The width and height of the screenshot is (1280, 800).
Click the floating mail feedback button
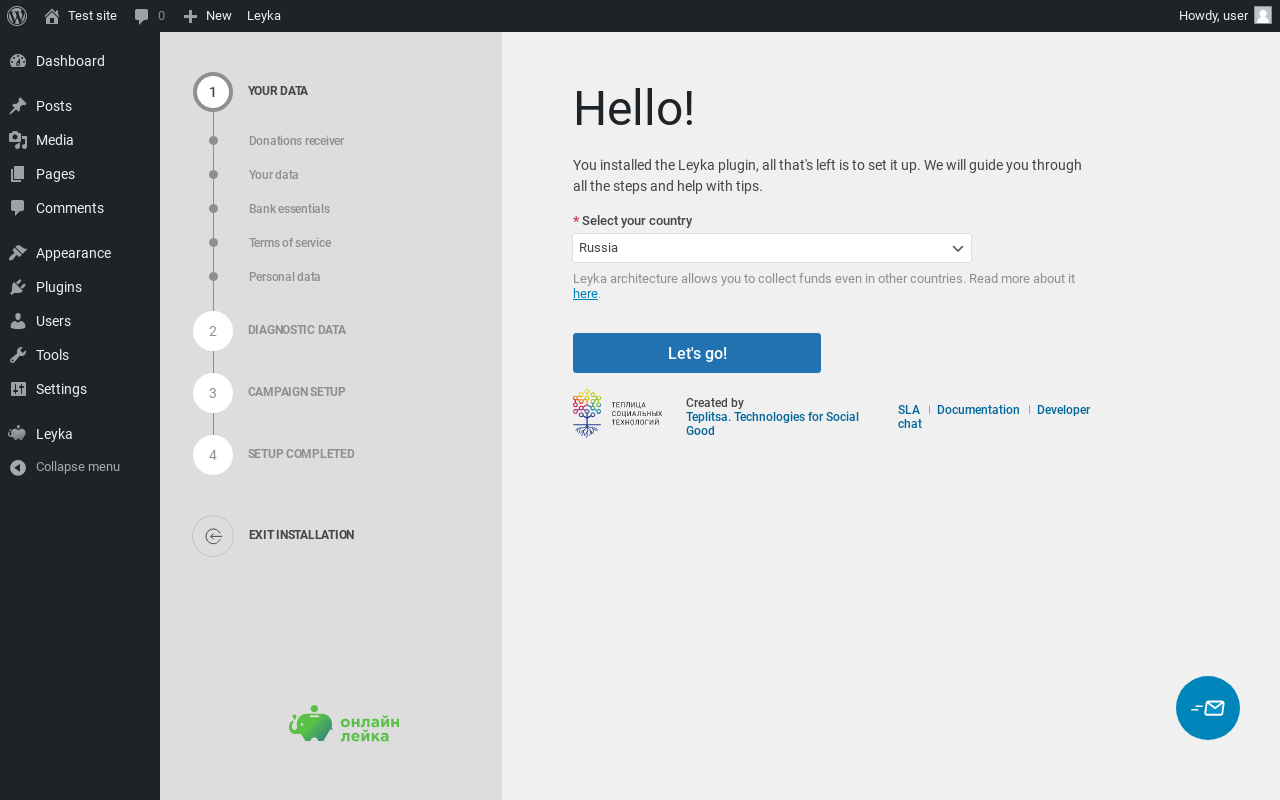1208,708
